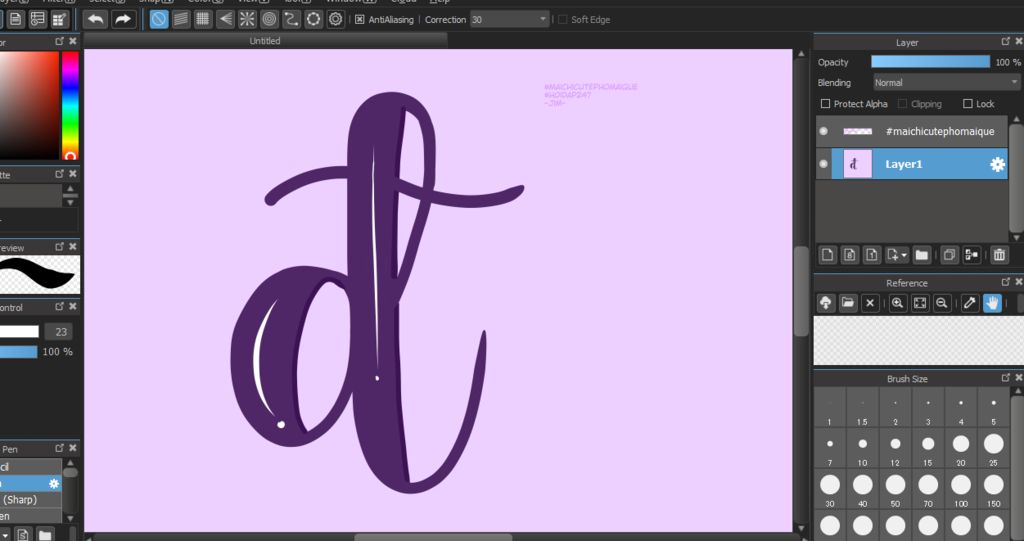
Task: Delete the selected layer with trash icon
Action: click(x=999, y=255)
